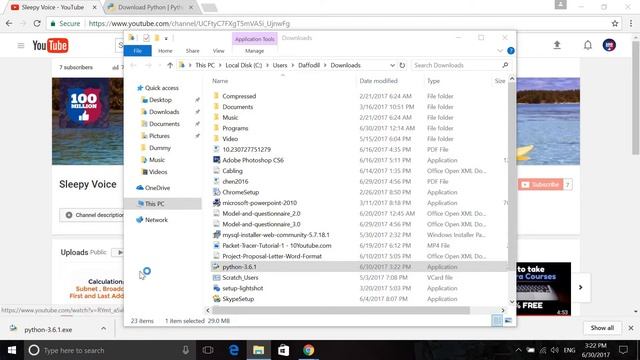This screenshot has height=360, width=640.
Task: Click the file list scroll down arrow
Action: tap(512, 302)
